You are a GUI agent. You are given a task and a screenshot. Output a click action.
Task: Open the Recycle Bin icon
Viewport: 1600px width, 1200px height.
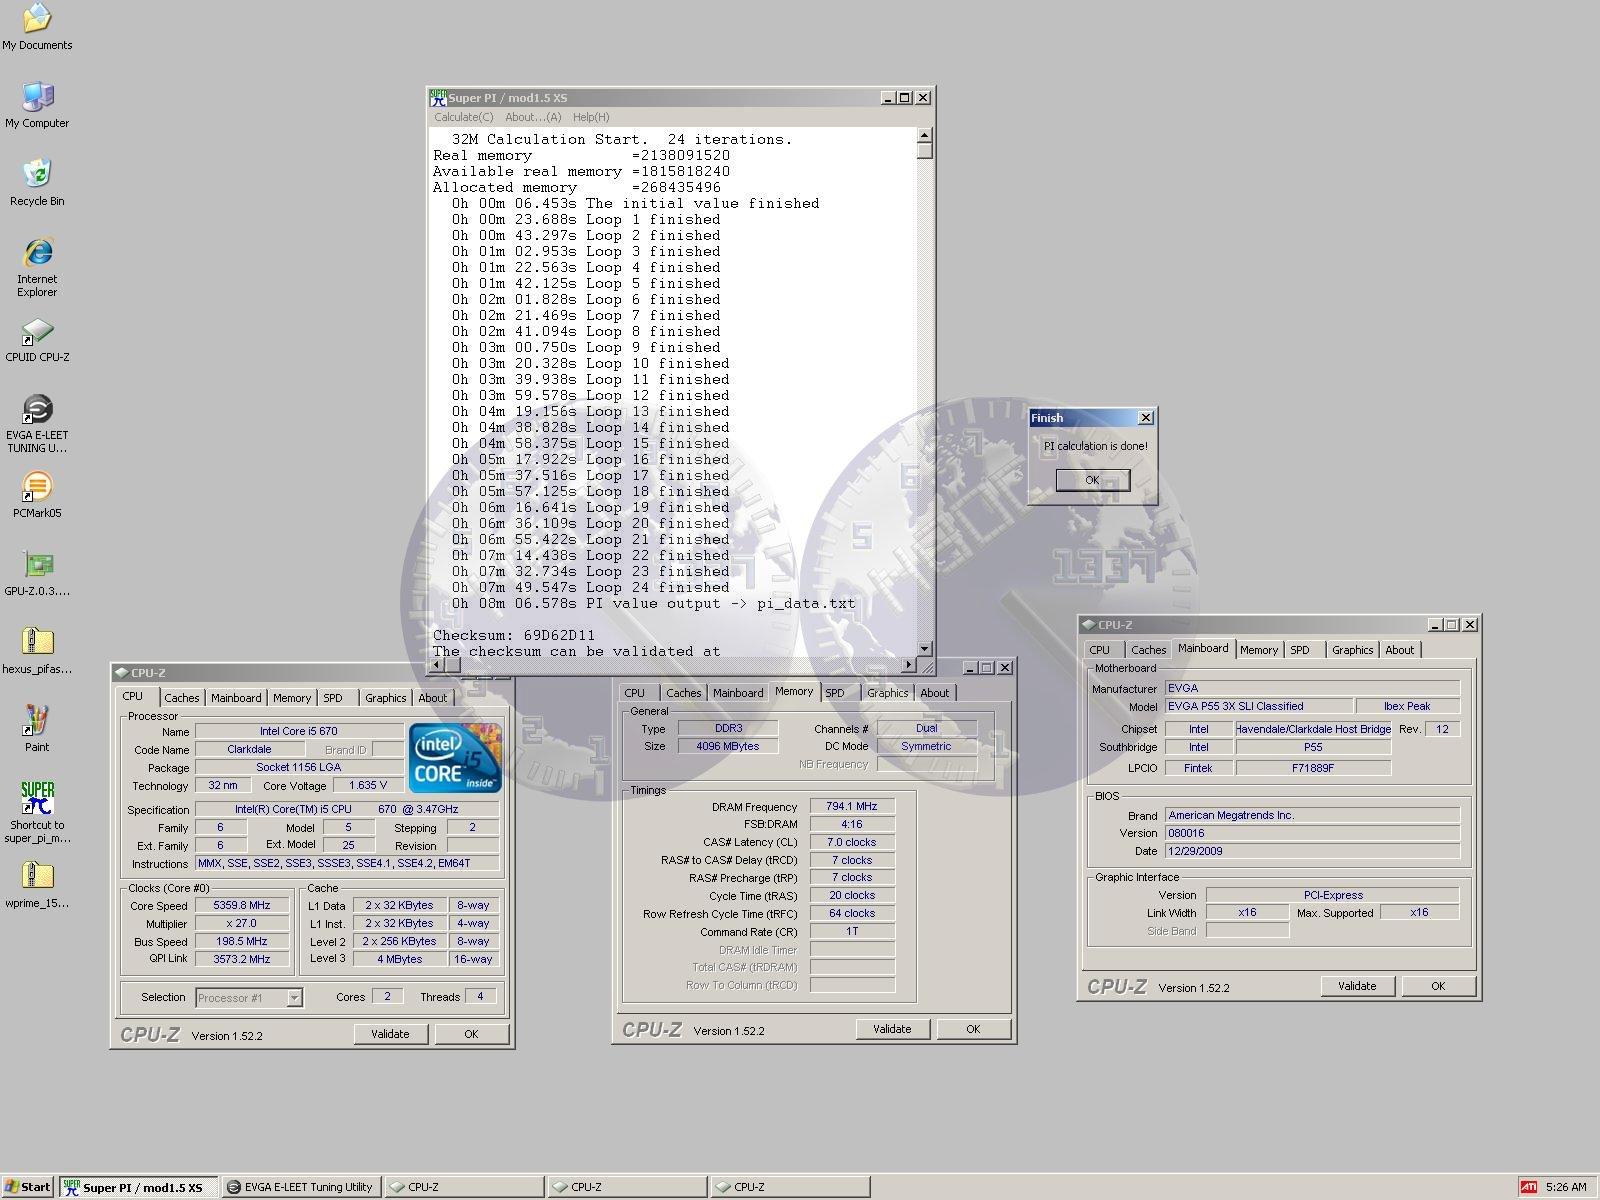(x=37, y=183)
